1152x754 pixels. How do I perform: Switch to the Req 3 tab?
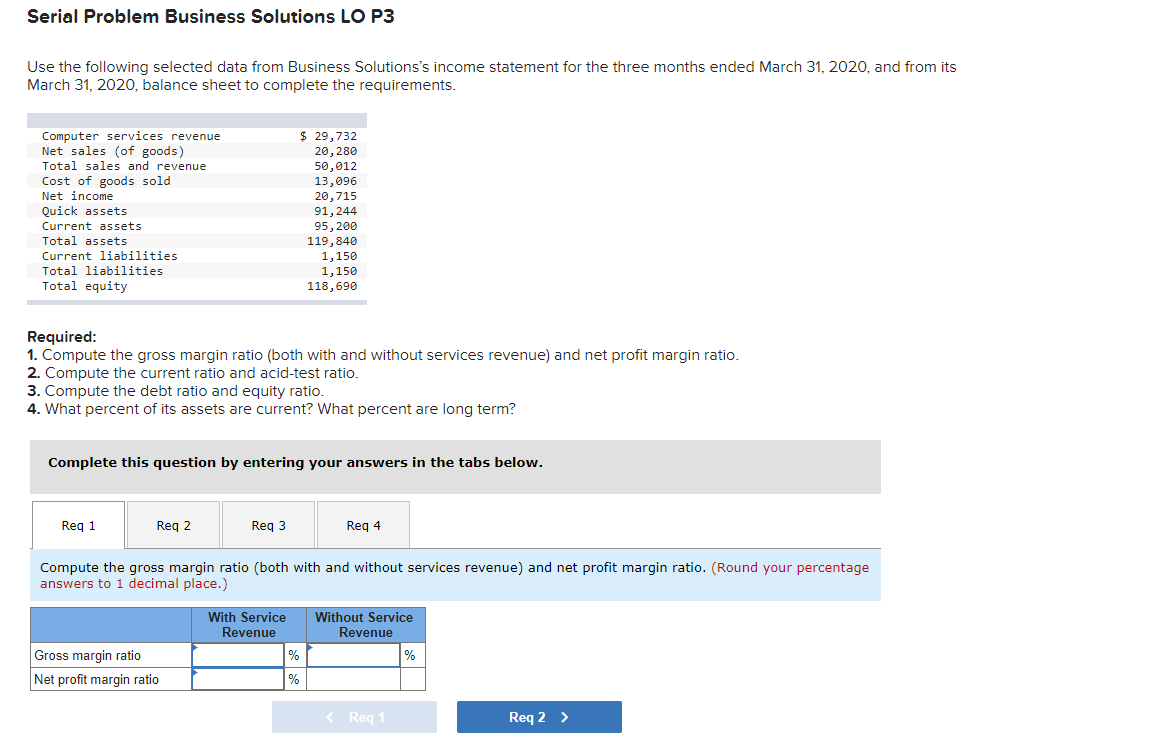click(x=267, y=524)
